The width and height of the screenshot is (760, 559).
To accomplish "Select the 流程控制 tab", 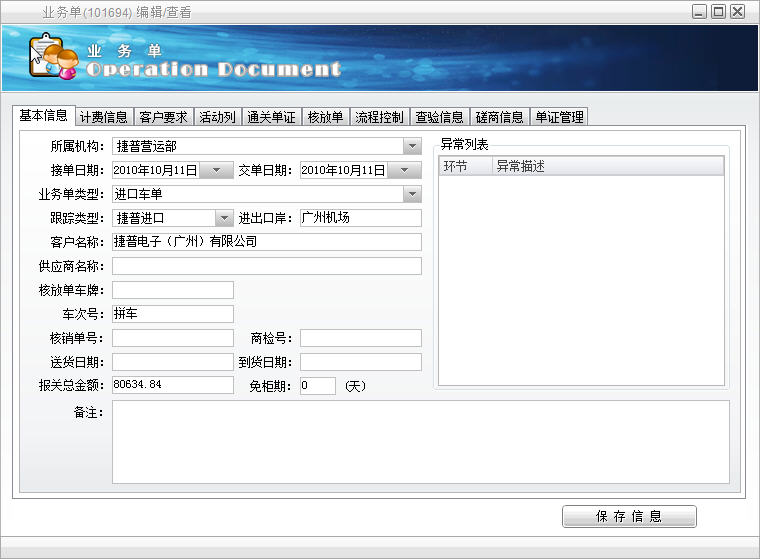I will click(x=379, y=117).
